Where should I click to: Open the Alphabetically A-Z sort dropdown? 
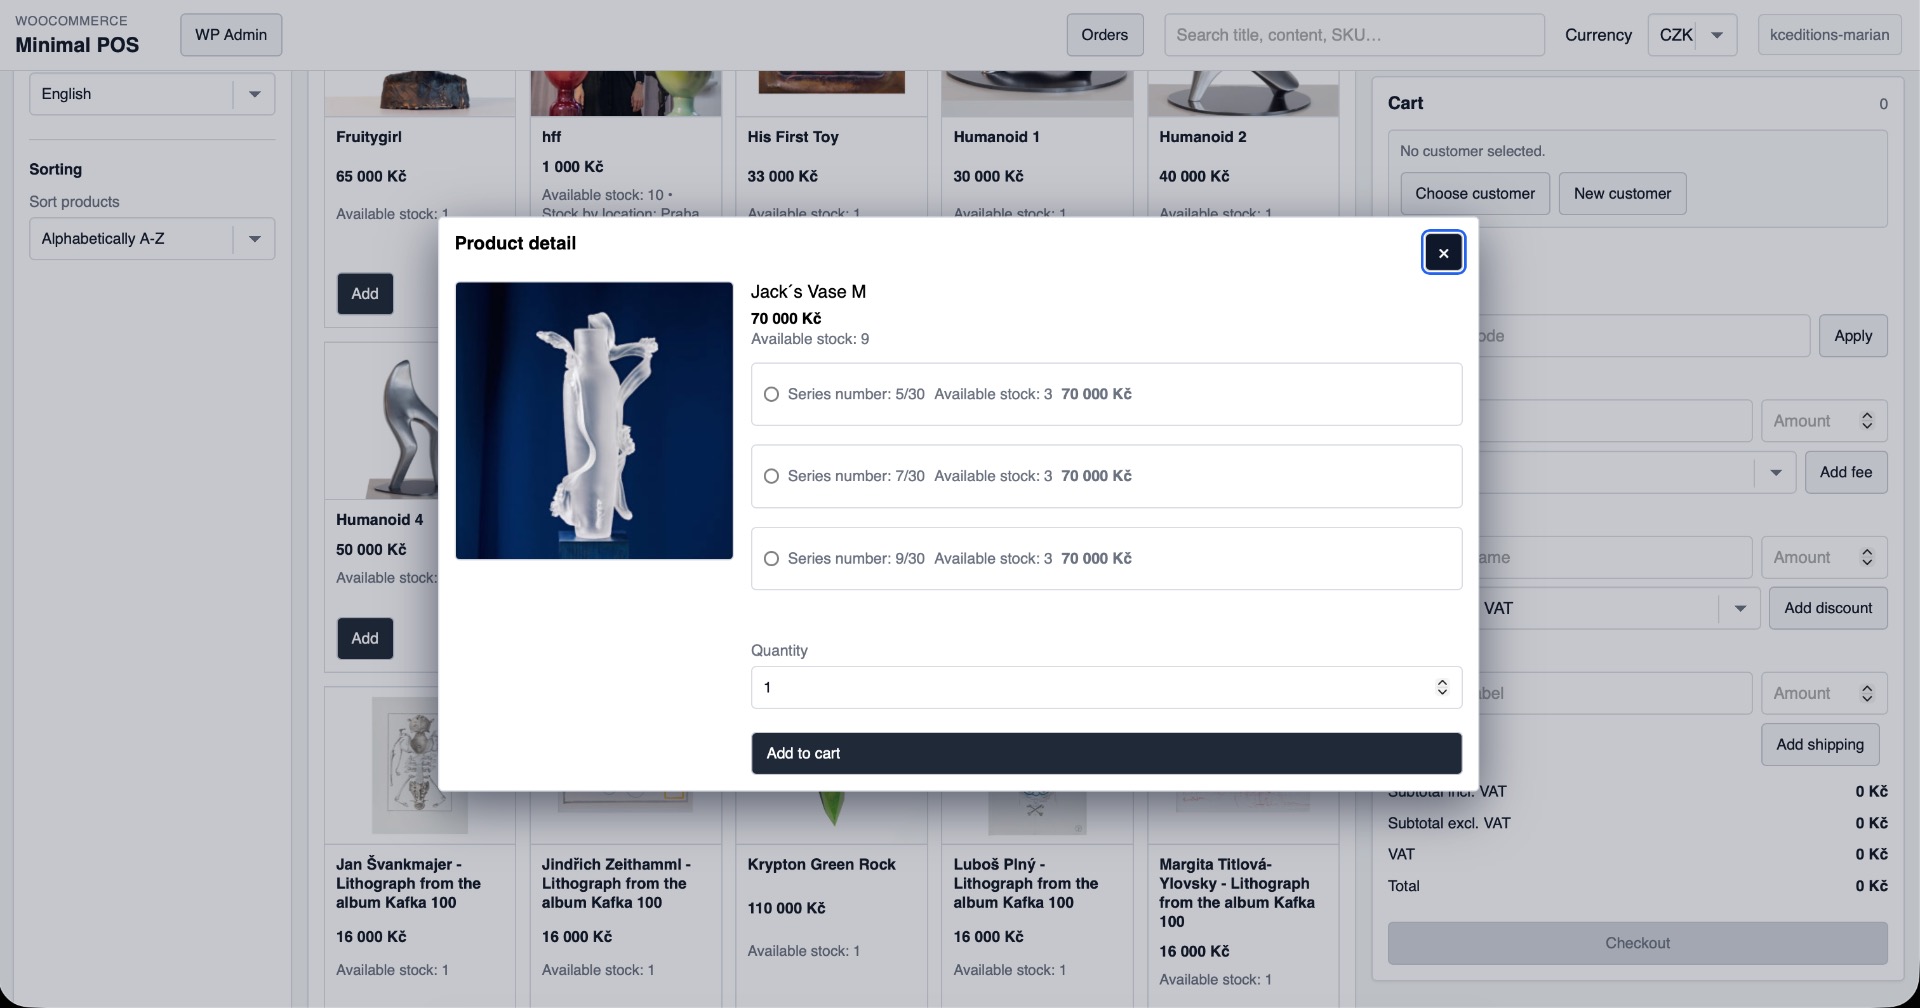152,239
